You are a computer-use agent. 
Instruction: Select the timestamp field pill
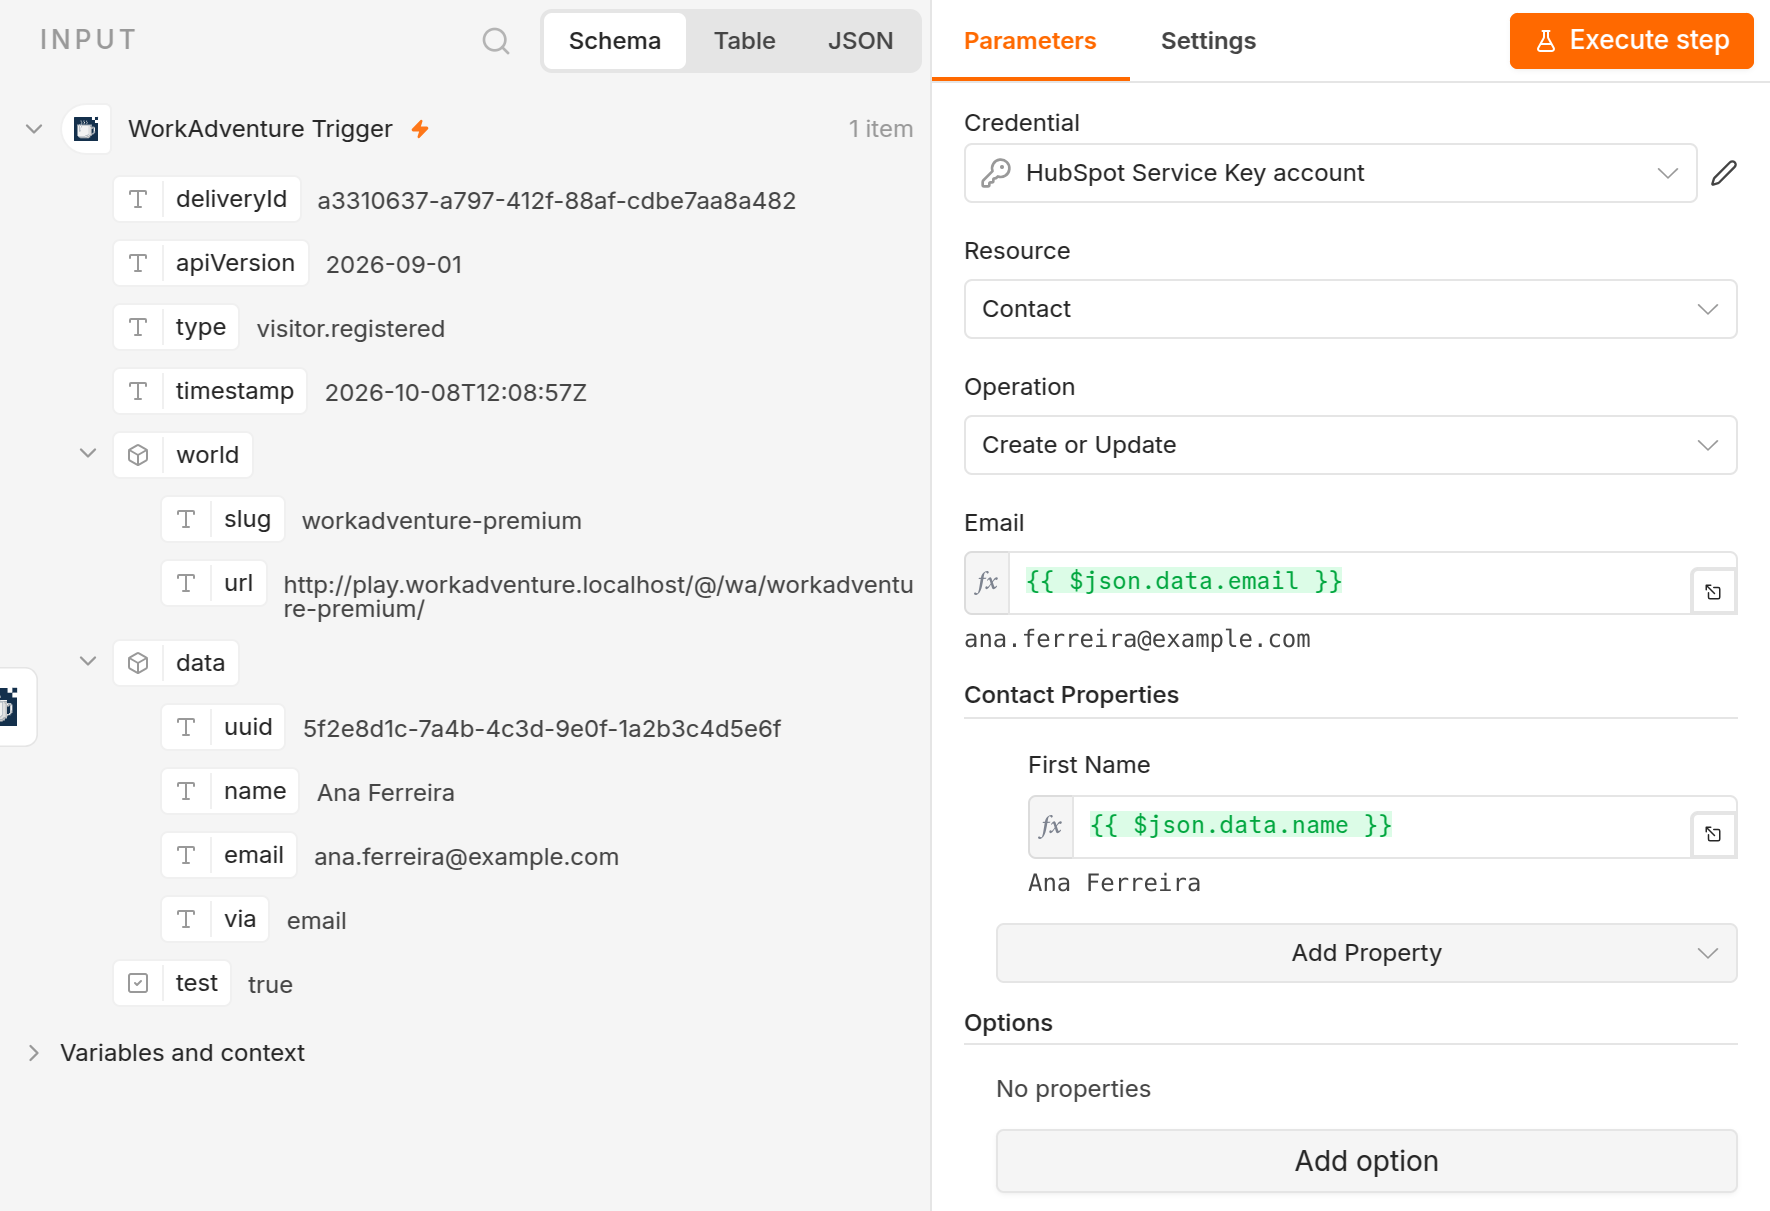[210, 391]
